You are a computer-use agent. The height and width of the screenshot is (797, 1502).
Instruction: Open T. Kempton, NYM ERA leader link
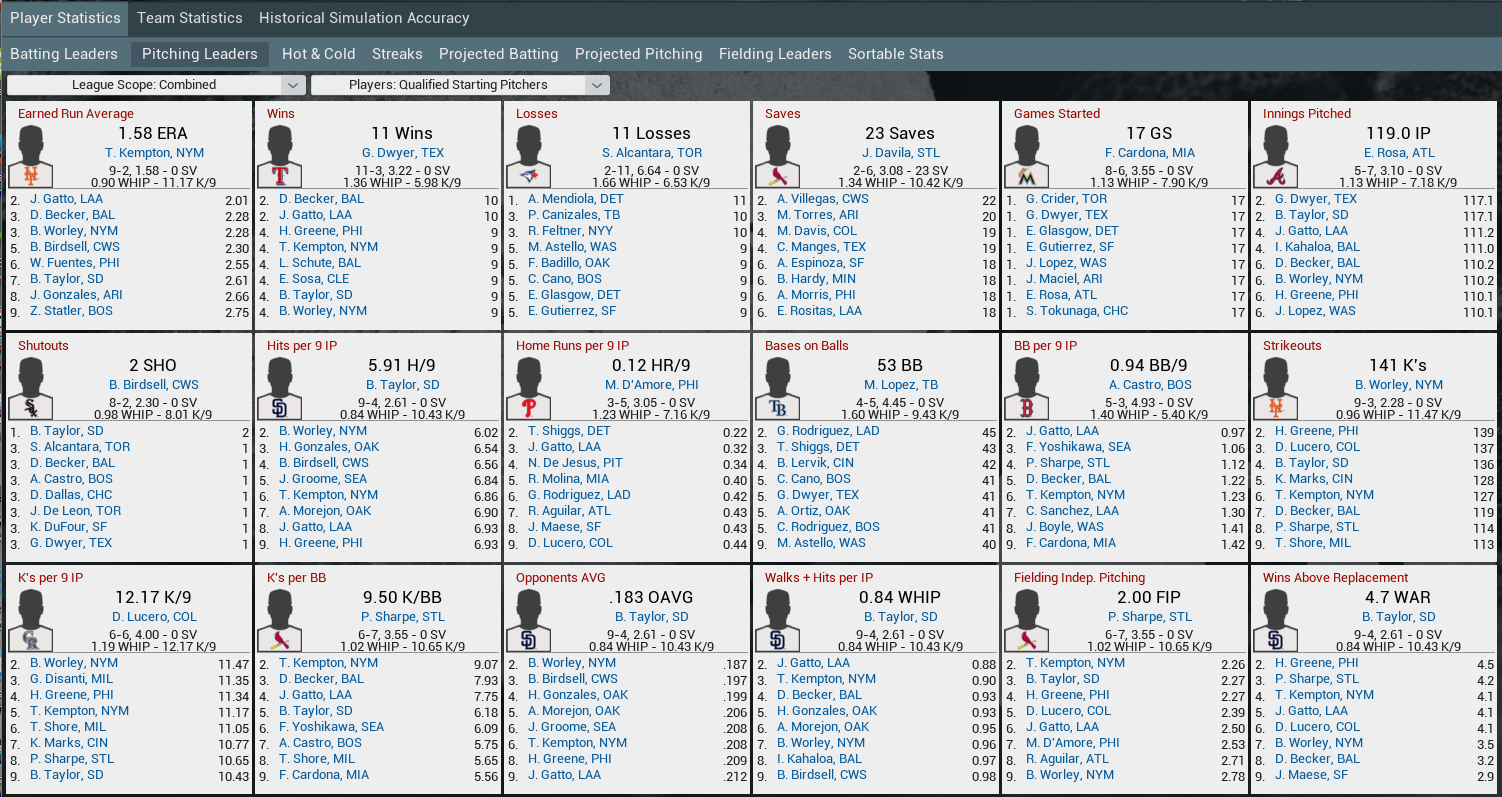154,153
